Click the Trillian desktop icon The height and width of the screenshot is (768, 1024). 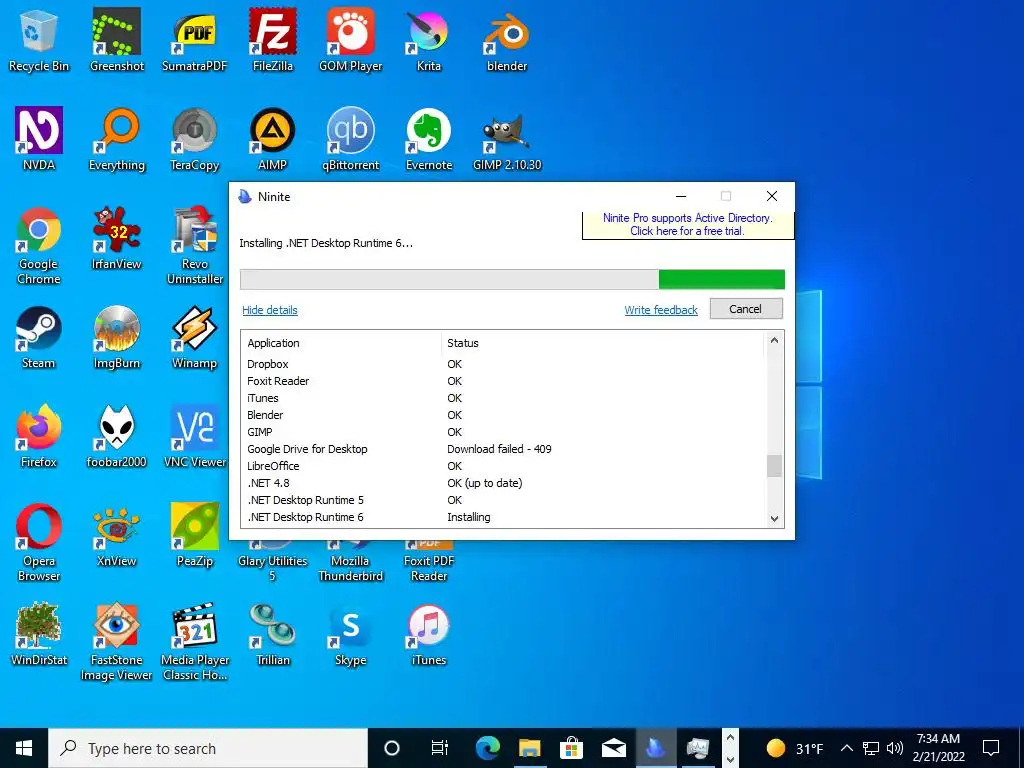[272, 634]
